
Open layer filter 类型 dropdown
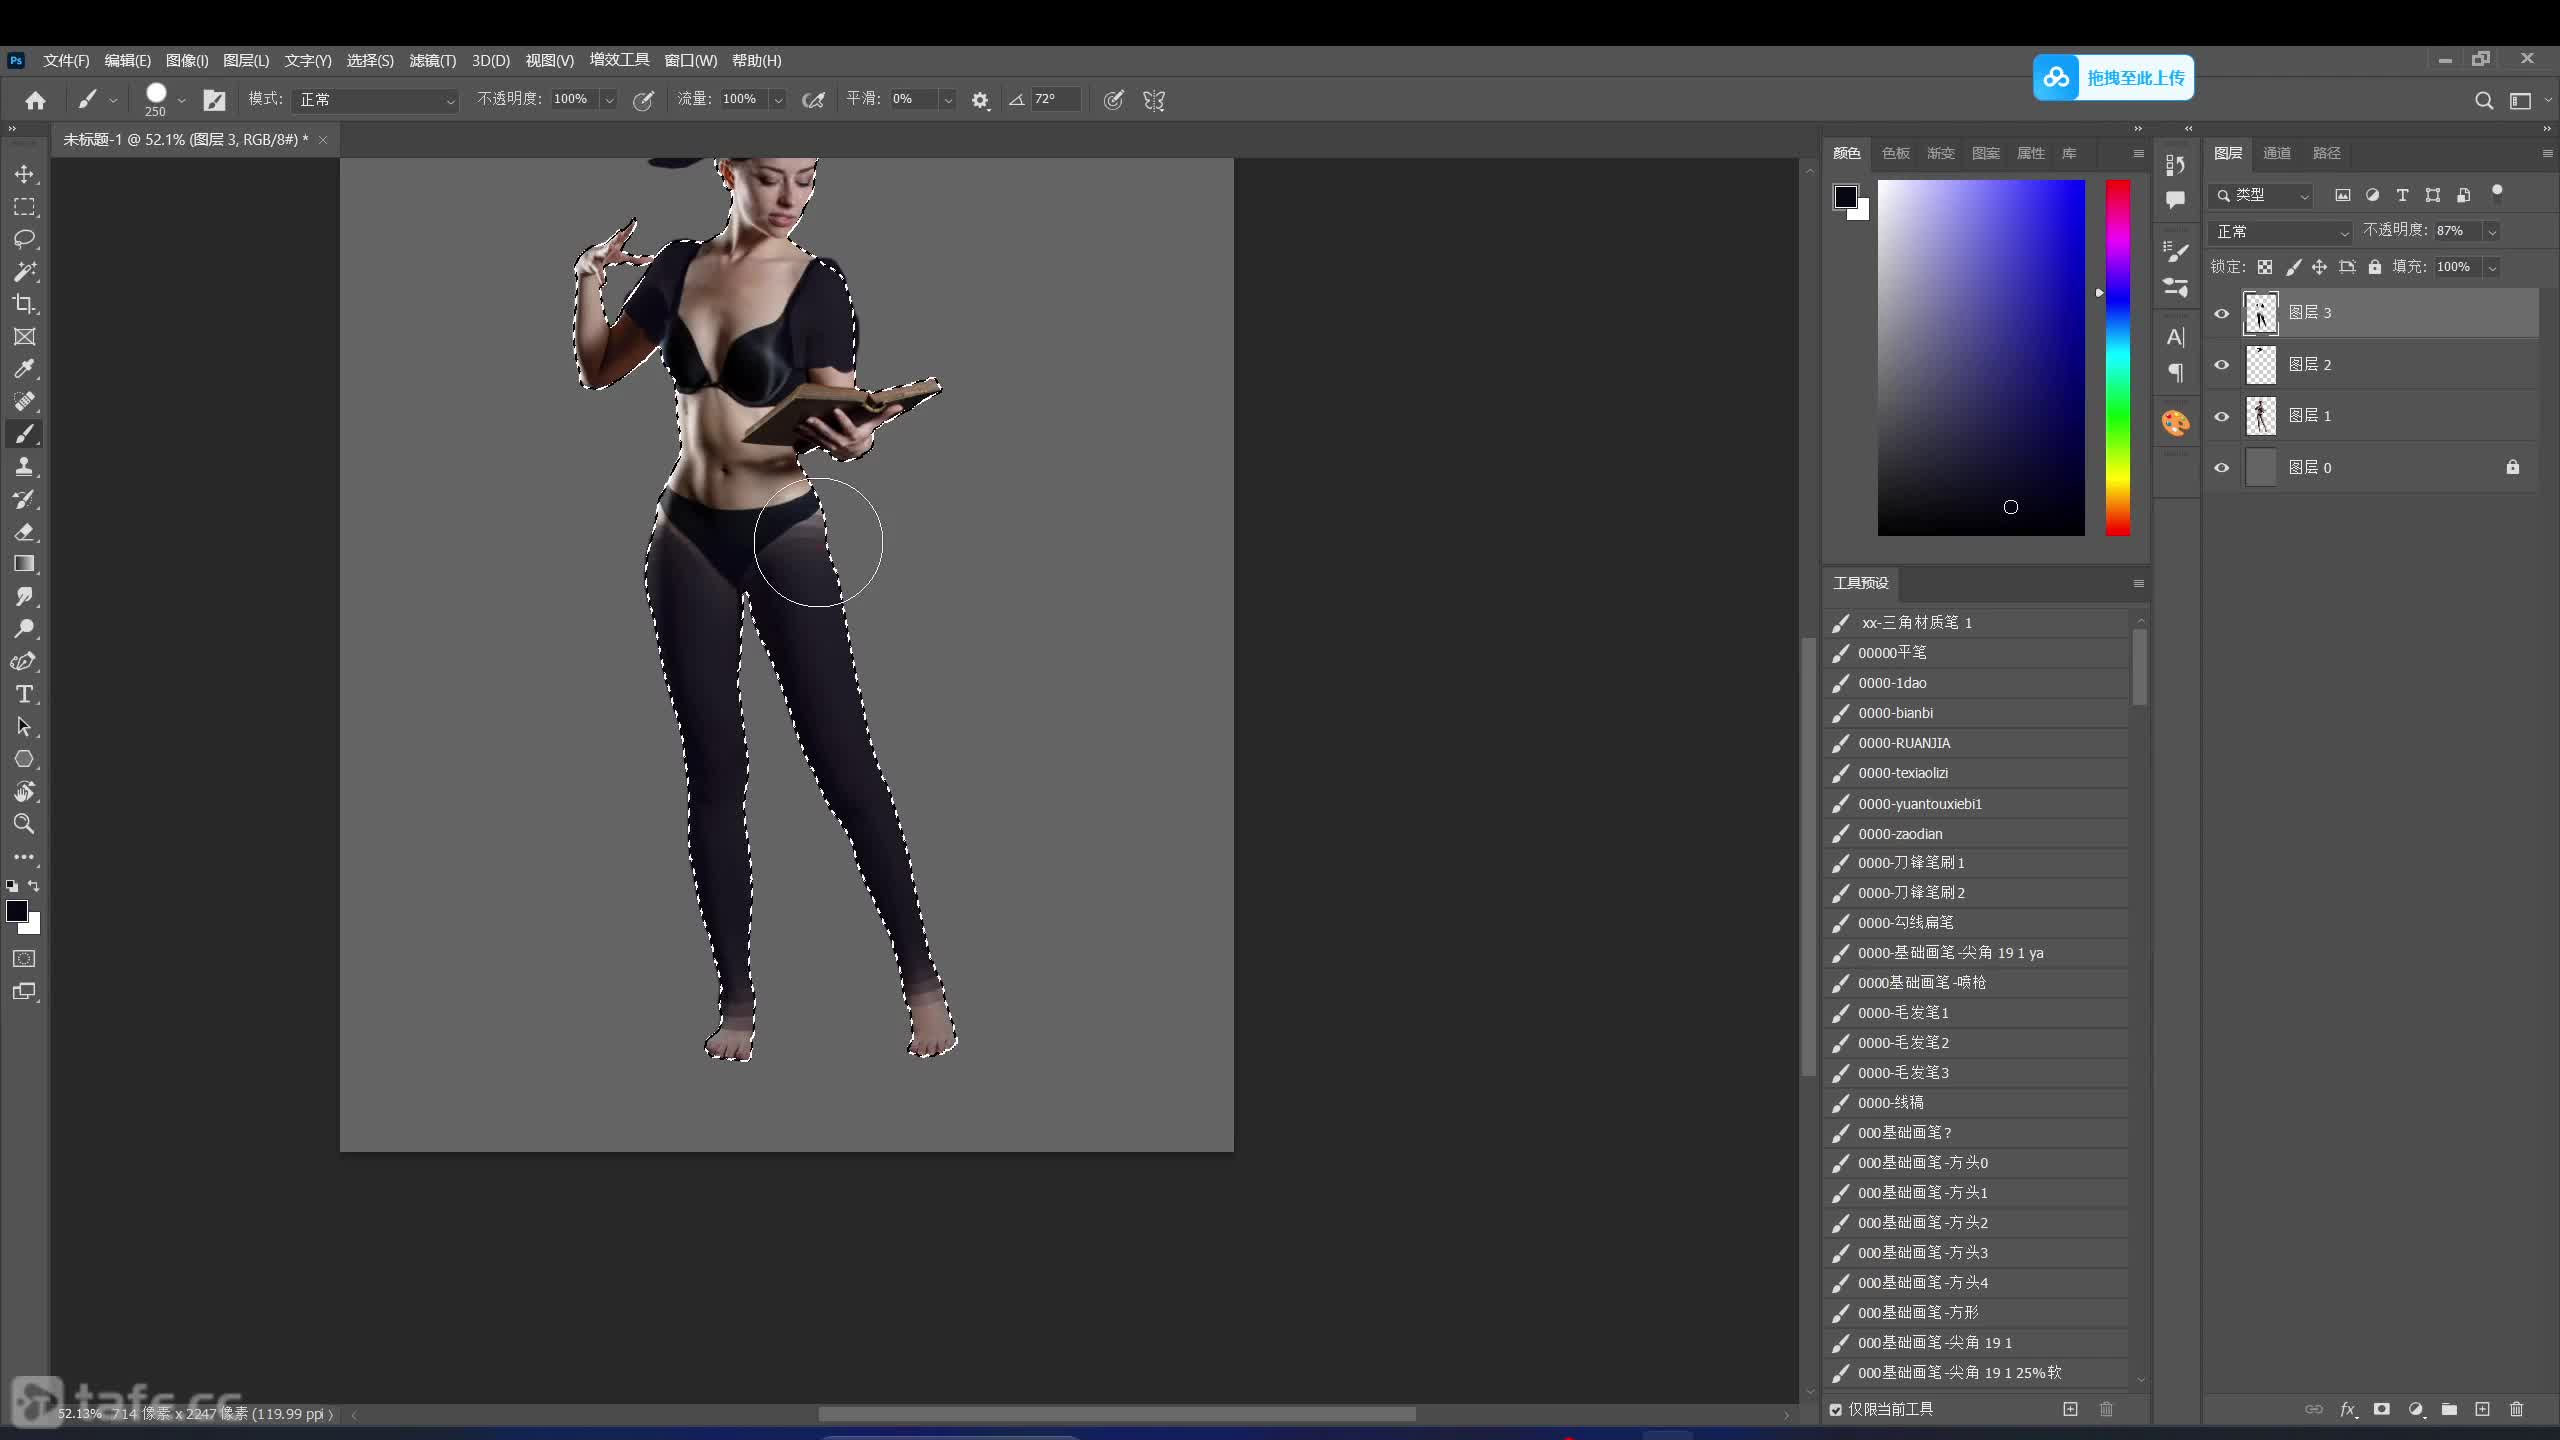pyautogui.click(x=2262, y=196)
